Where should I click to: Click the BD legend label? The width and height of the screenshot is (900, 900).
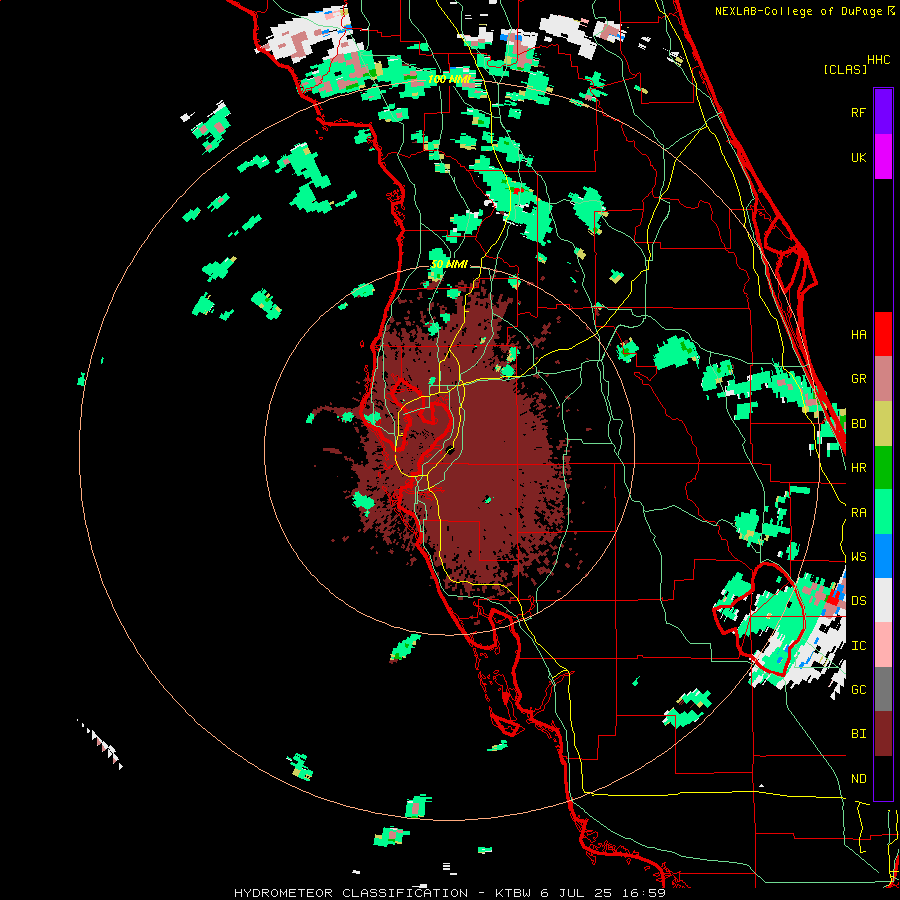(x=858, y=424)
